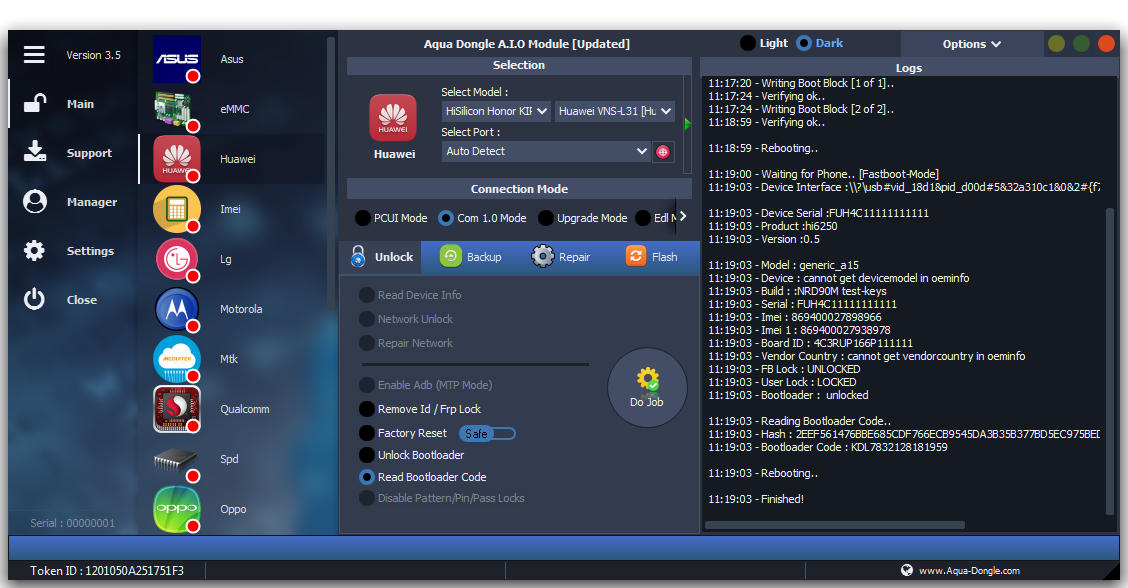Select Factory Reset option

coord(367,433)
